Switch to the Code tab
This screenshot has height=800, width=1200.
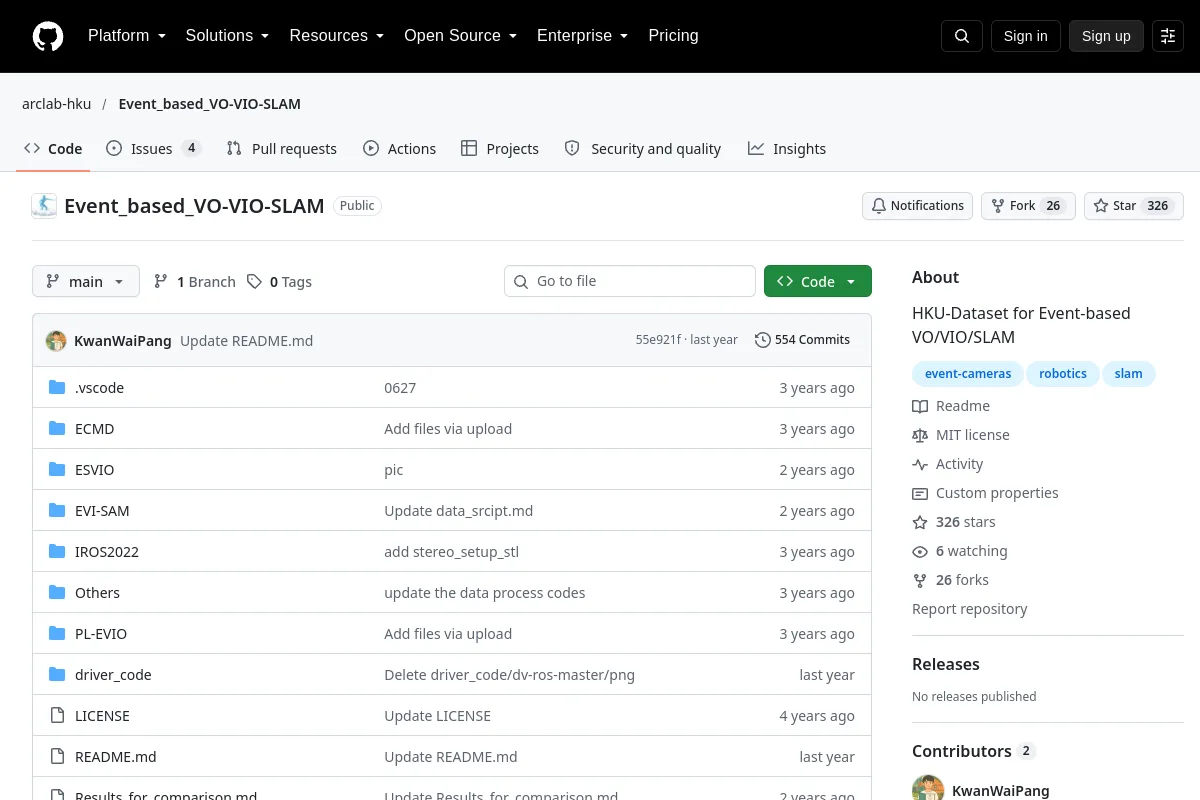click(x=54, y=149)
